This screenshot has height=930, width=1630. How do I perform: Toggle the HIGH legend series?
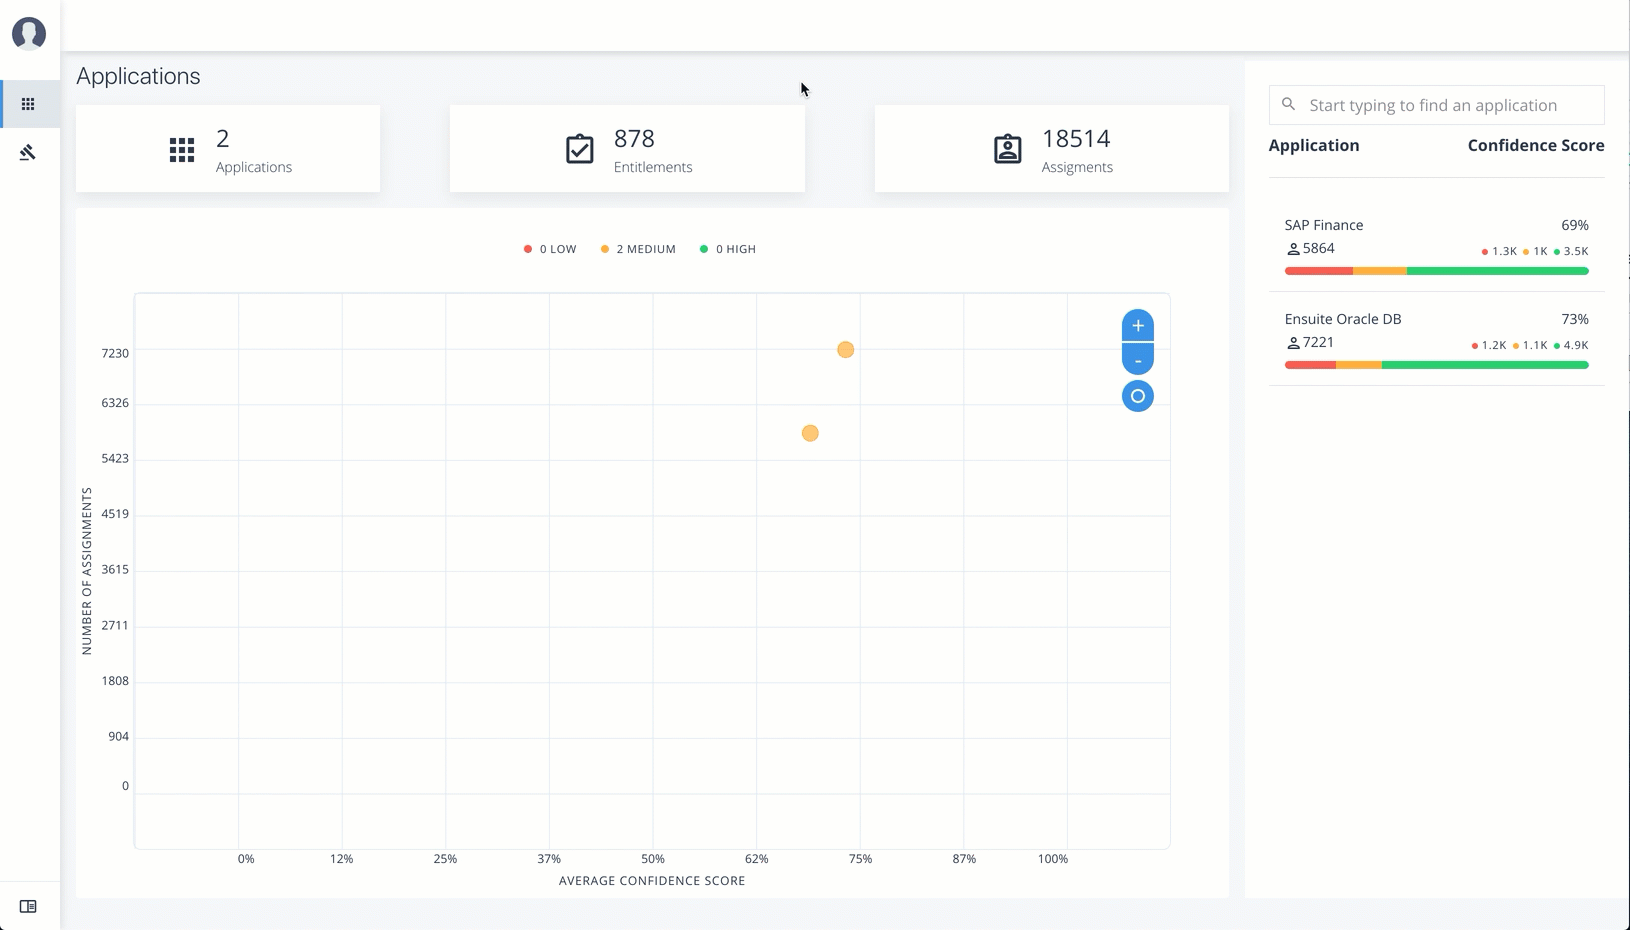728,249
